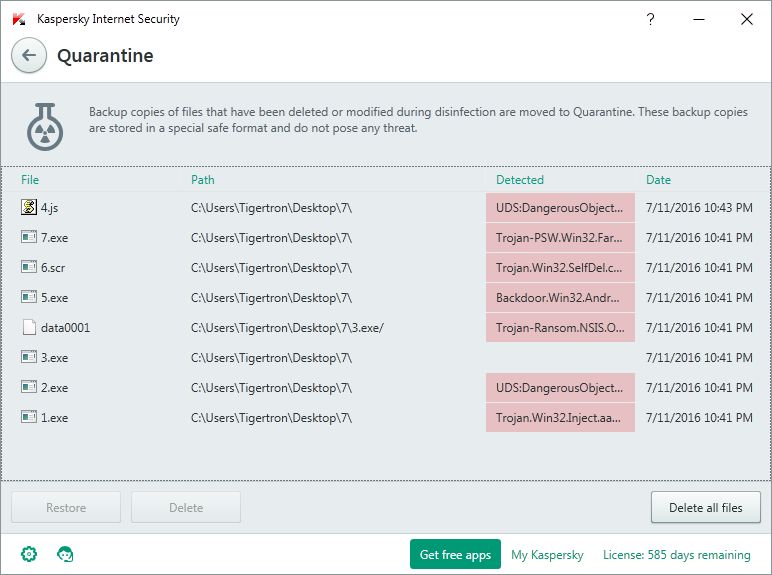772x575 pixels.
Task: Click the 3.exe file icon
Action: [x=29, y=357]
